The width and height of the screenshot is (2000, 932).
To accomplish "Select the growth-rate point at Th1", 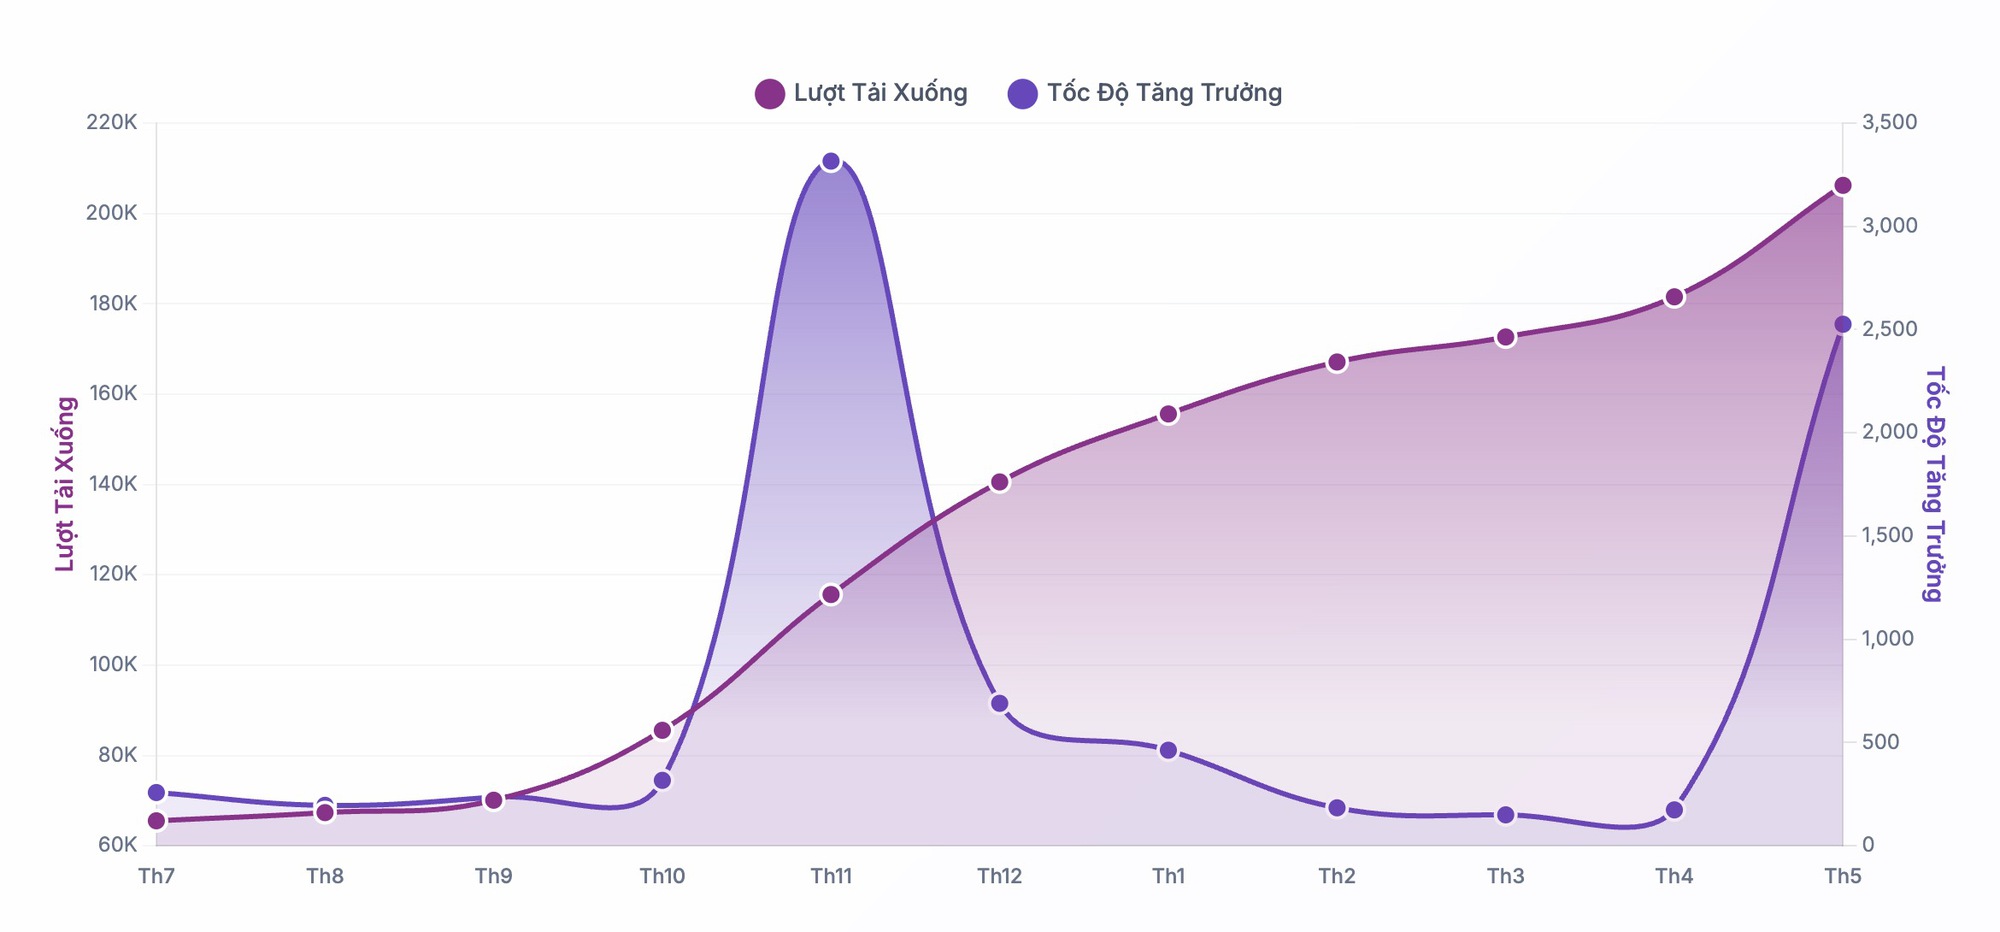I will tap(1168, 750).
